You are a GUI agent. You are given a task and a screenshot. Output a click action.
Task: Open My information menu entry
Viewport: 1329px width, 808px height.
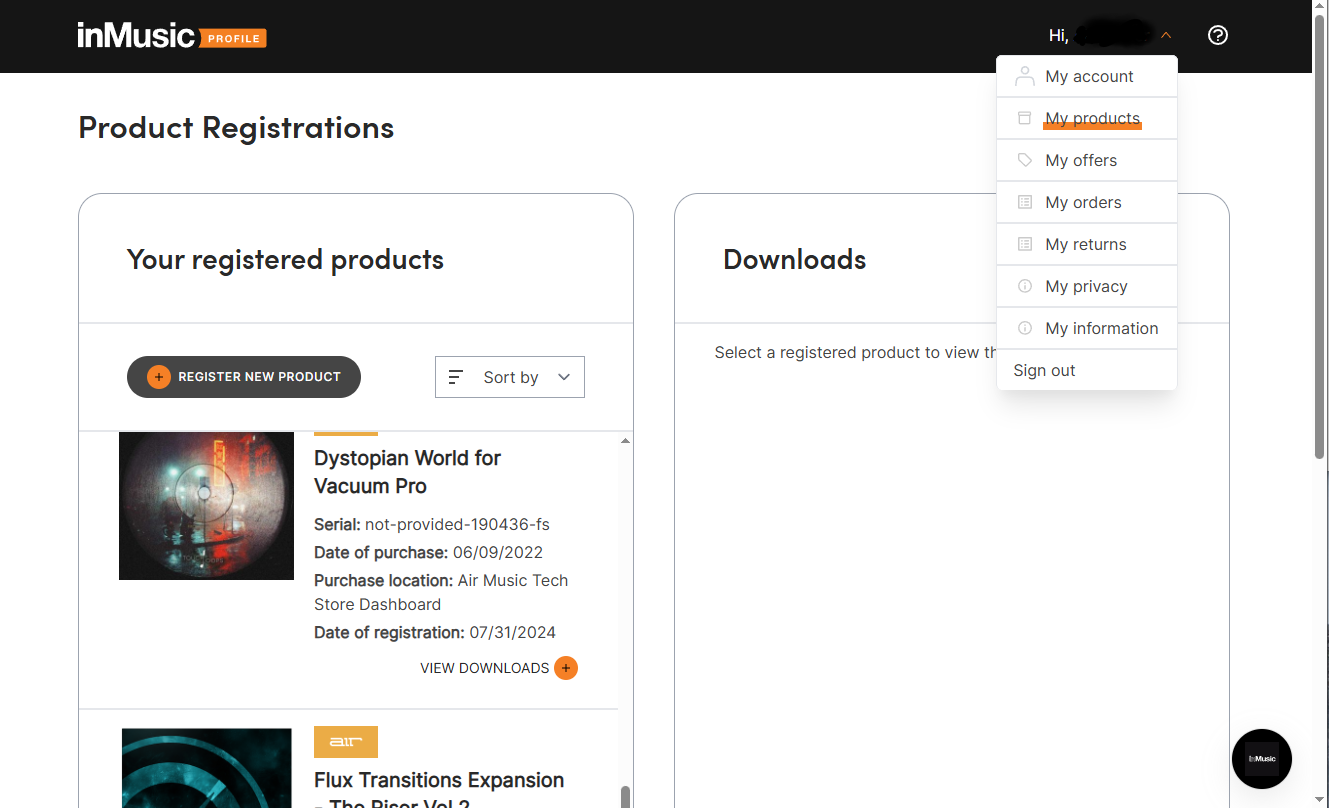pyautogui.click(x=1101, y=328)
